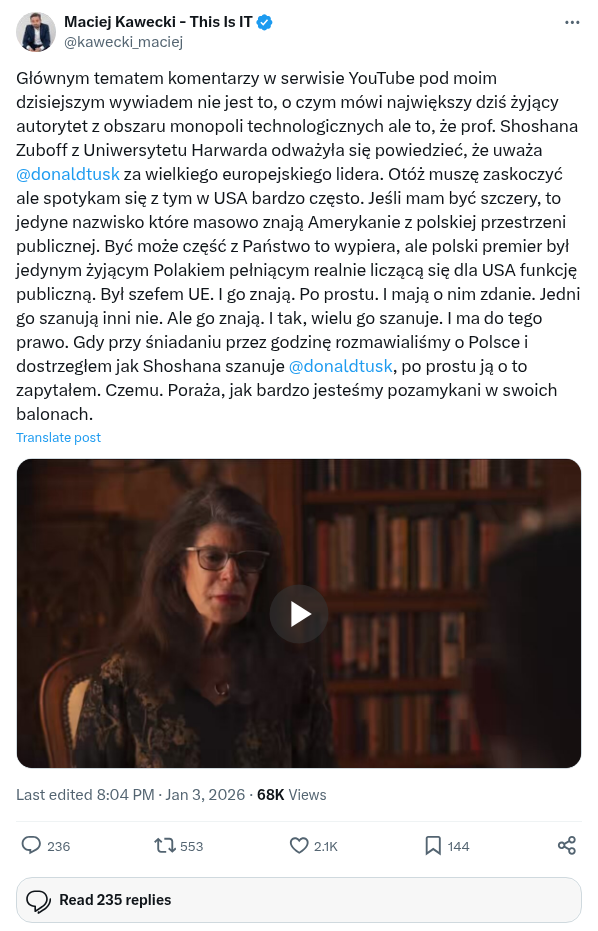
Task: Click the 68K Views count
Action: pos(292,795)
